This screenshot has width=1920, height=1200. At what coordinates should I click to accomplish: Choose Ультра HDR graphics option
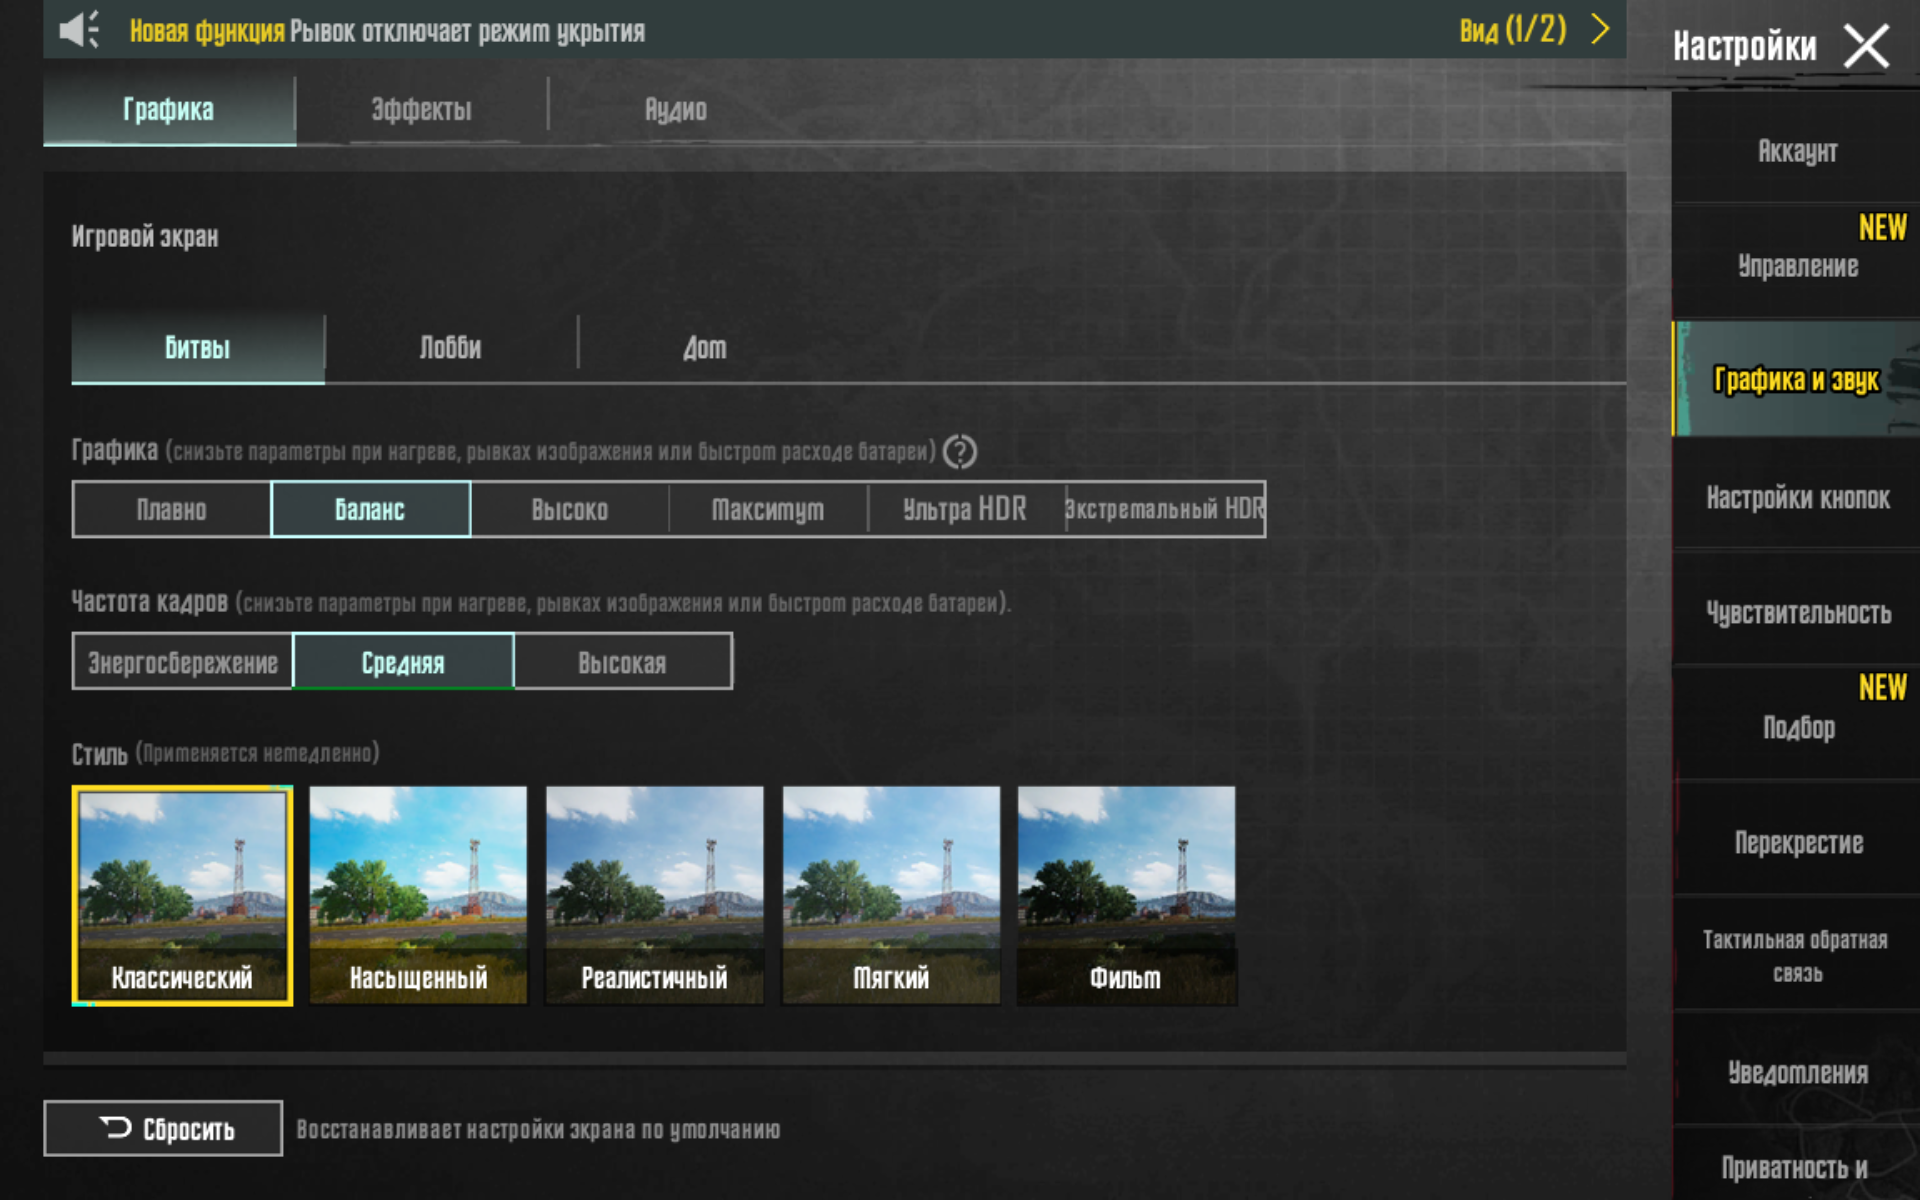pos(965,510)
